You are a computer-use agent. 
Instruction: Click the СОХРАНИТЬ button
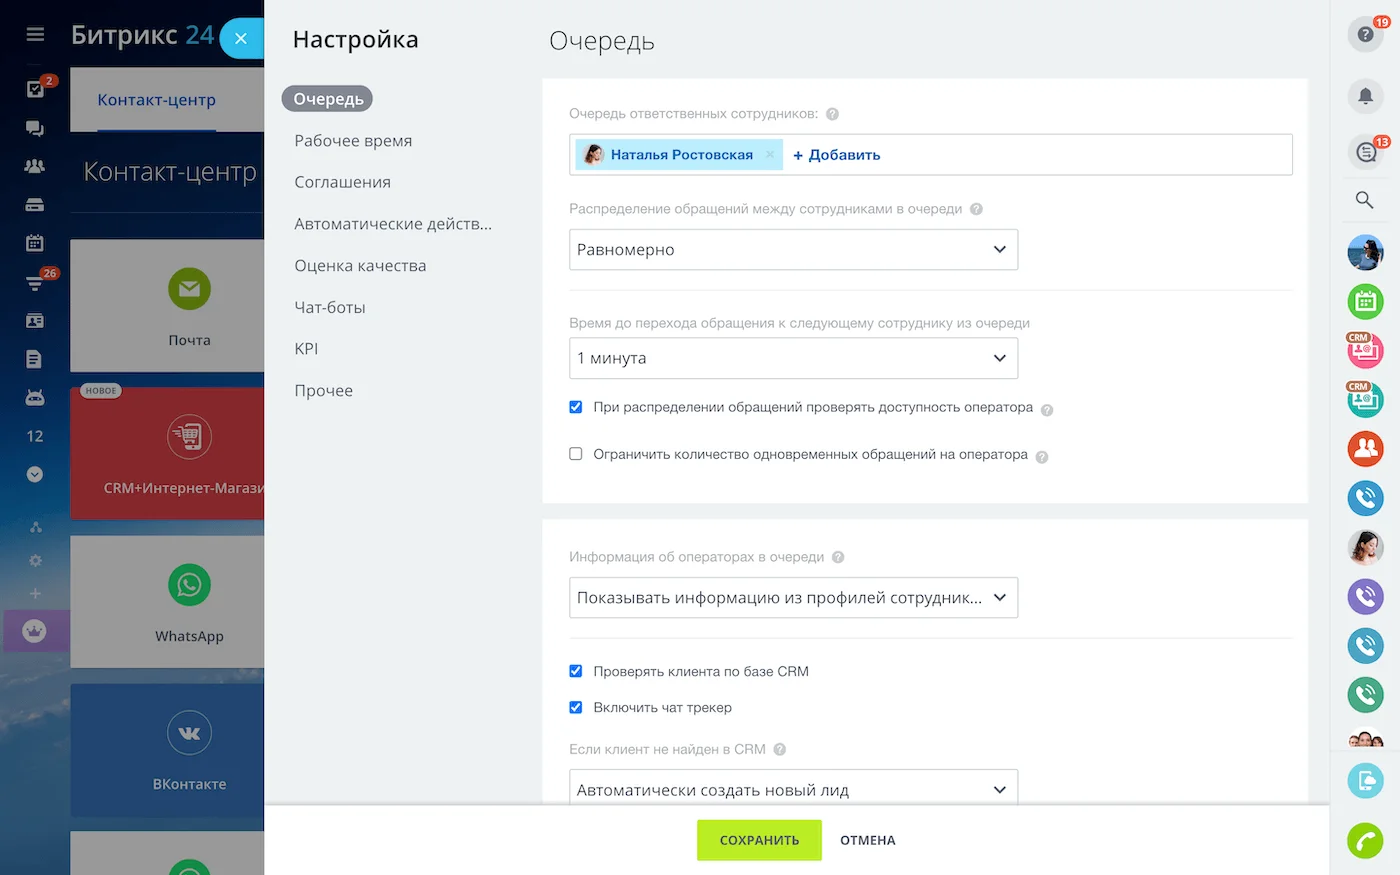tap(759, 840)
